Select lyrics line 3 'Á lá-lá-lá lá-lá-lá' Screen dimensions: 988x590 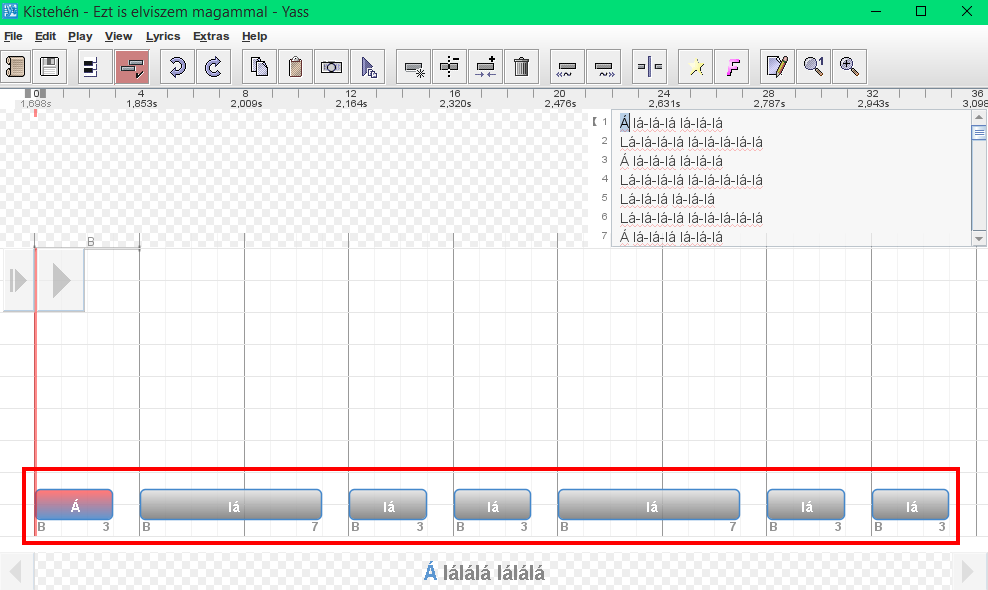[x=671, y=161]
